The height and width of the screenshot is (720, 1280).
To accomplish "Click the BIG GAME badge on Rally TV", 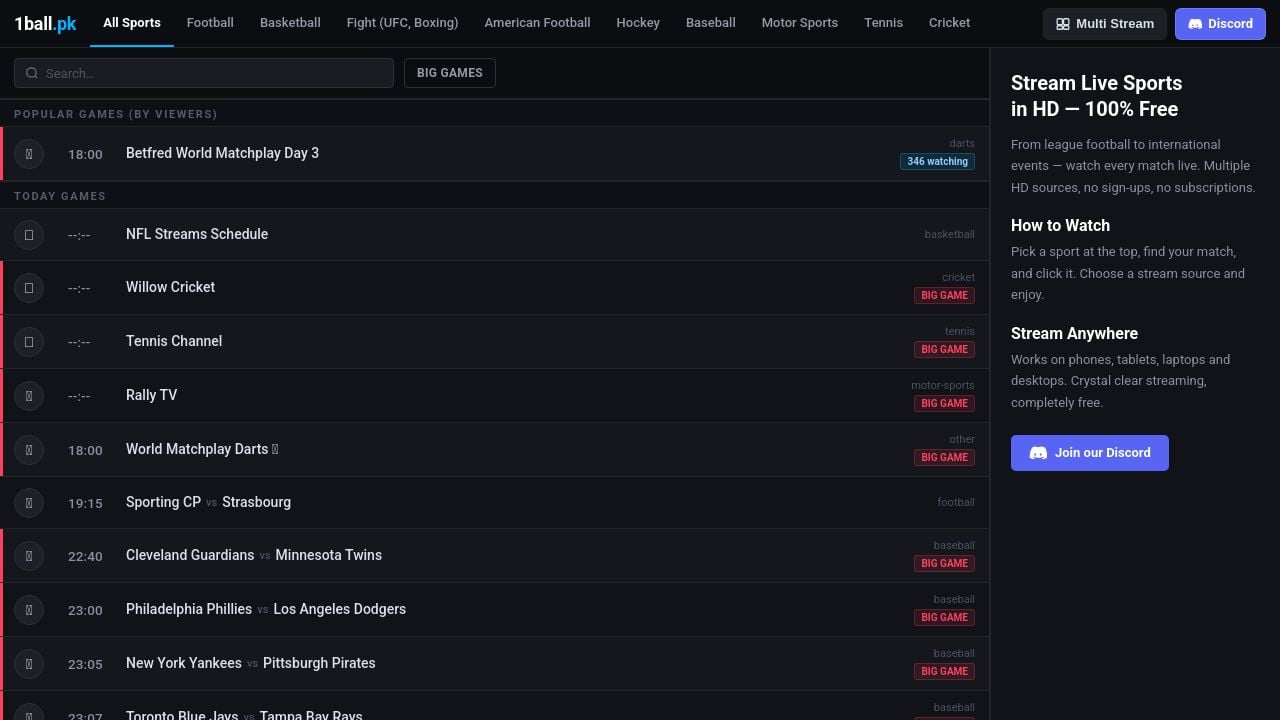I will (x=944, y=404).
